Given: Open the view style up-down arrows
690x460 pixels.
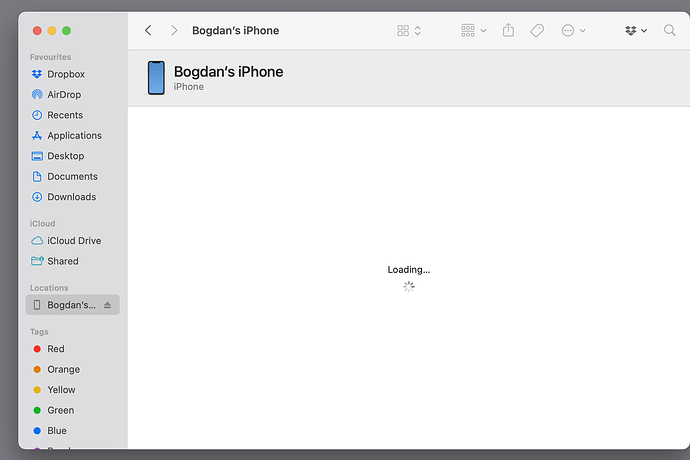Looking at the screenshot, I should (418, 30).
